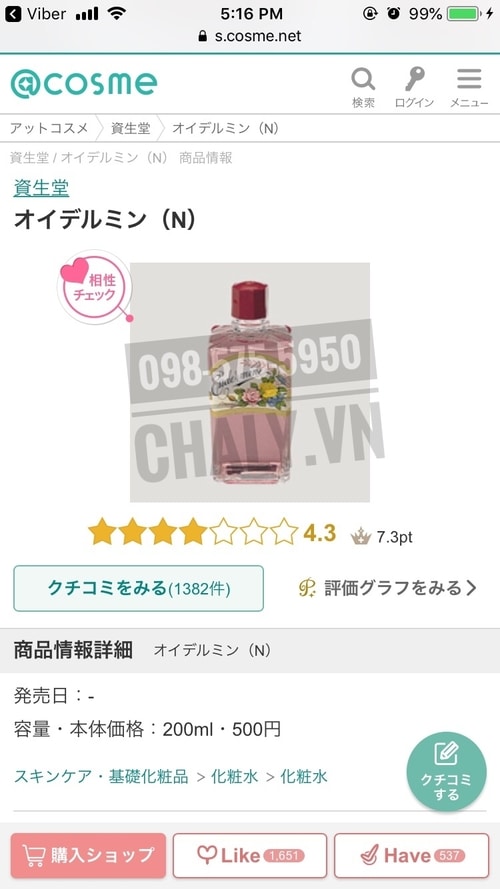This screenshot has height=889, width=500.
Task: Select アットコスメ breadcrumb item
Action: pyautogui.click(x=49, y=128)
